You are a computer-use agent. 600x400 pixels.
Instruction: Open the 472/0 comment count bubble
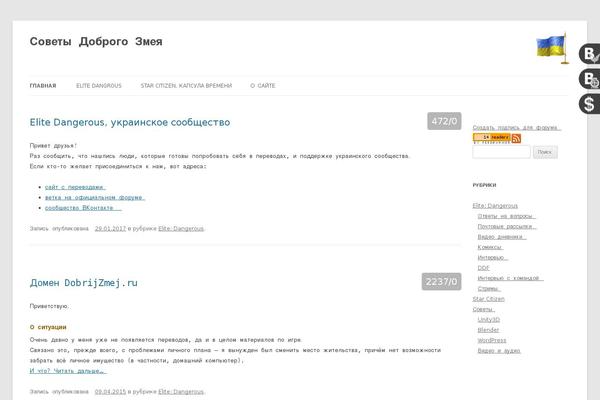point(443,122)
